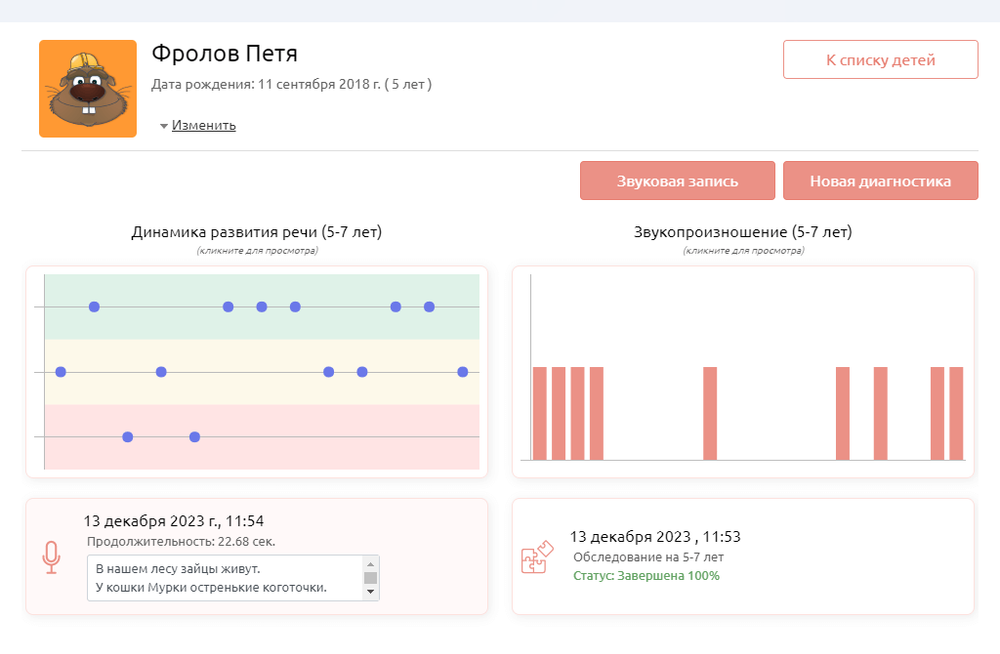This screenshot has width=1000, height=654.
Task: Click the first bar in the Звукопроизношение chart
Action: click(x=540, y=414)
